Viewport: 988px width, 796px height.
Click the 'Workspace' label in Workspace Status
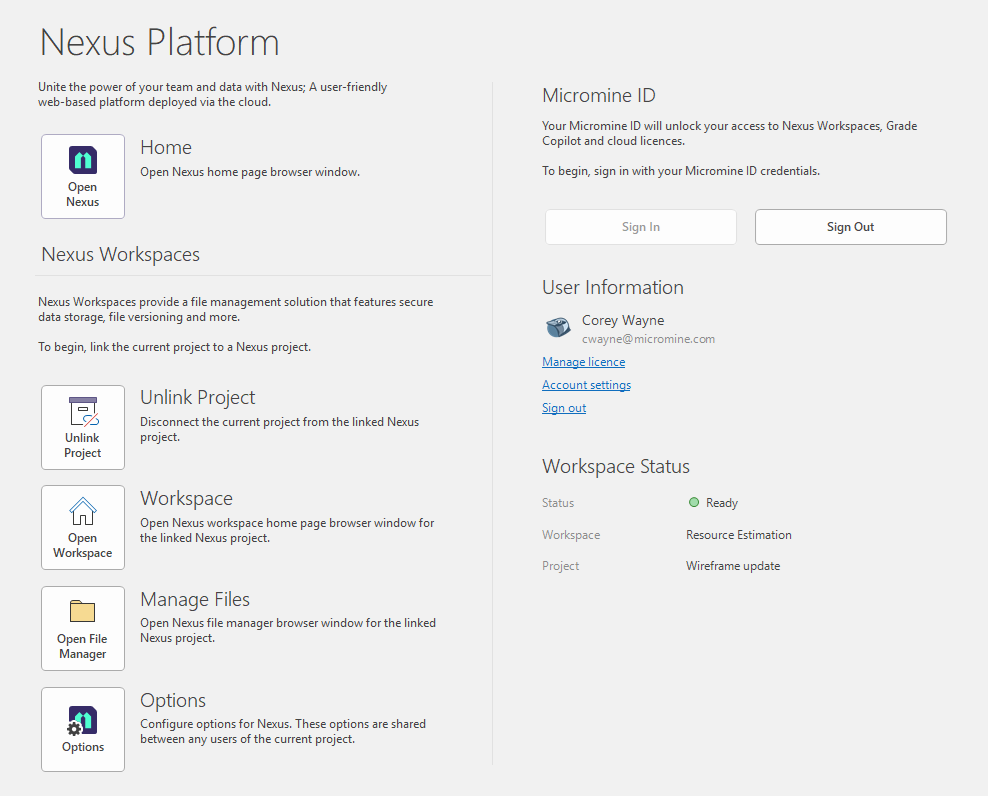(x=571, y=535)
